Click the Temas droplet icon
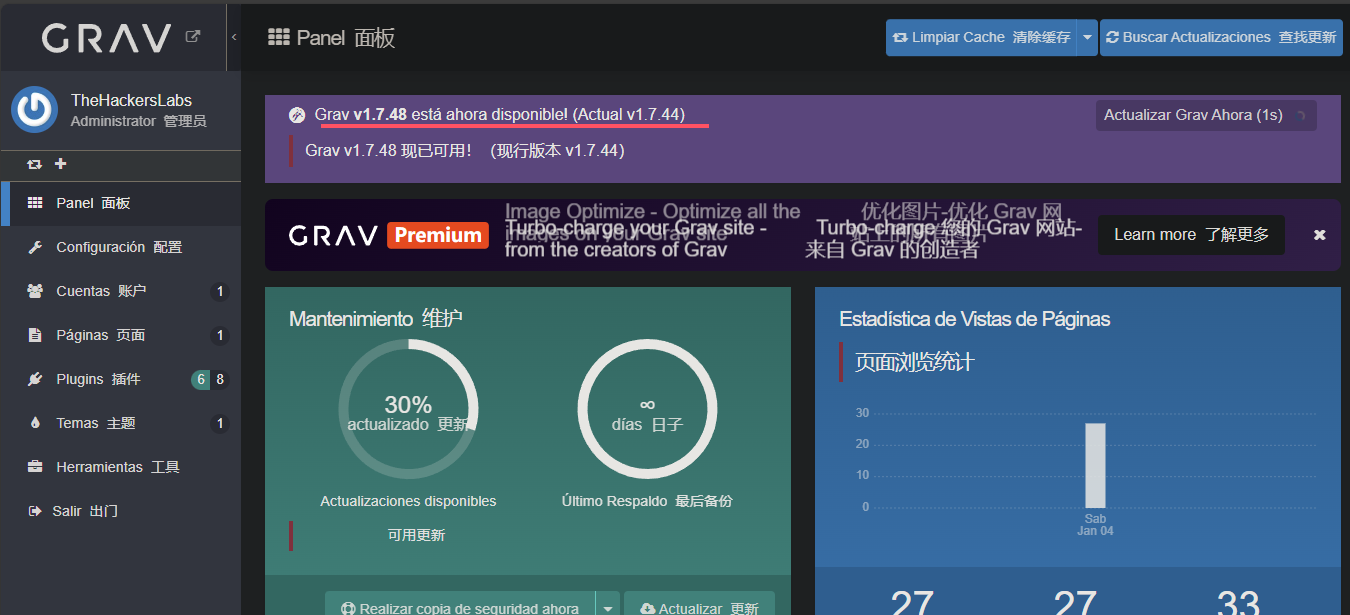This screenshot has height=615, width=1350. pos(35,423)
